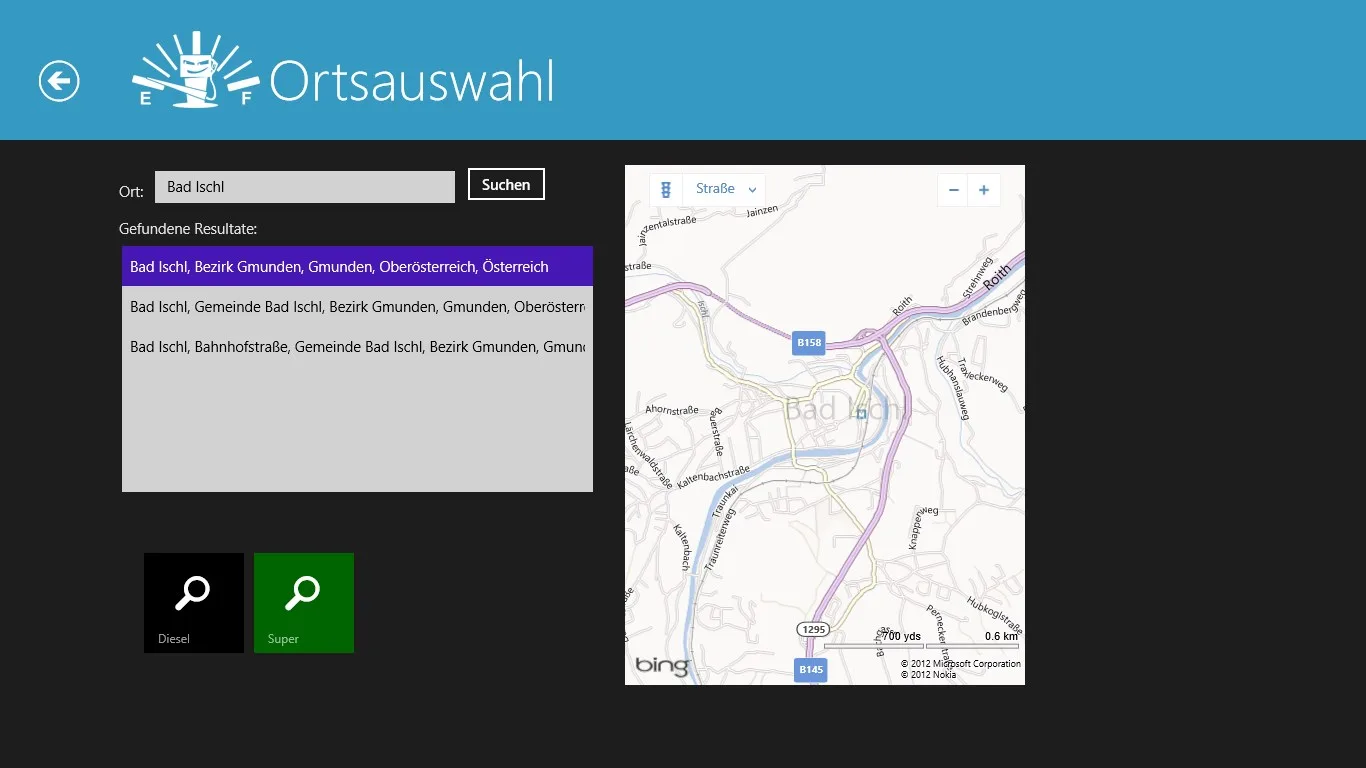Zoom in the map with plus button
Screen dimensions: 1366x768
[984, 190]
